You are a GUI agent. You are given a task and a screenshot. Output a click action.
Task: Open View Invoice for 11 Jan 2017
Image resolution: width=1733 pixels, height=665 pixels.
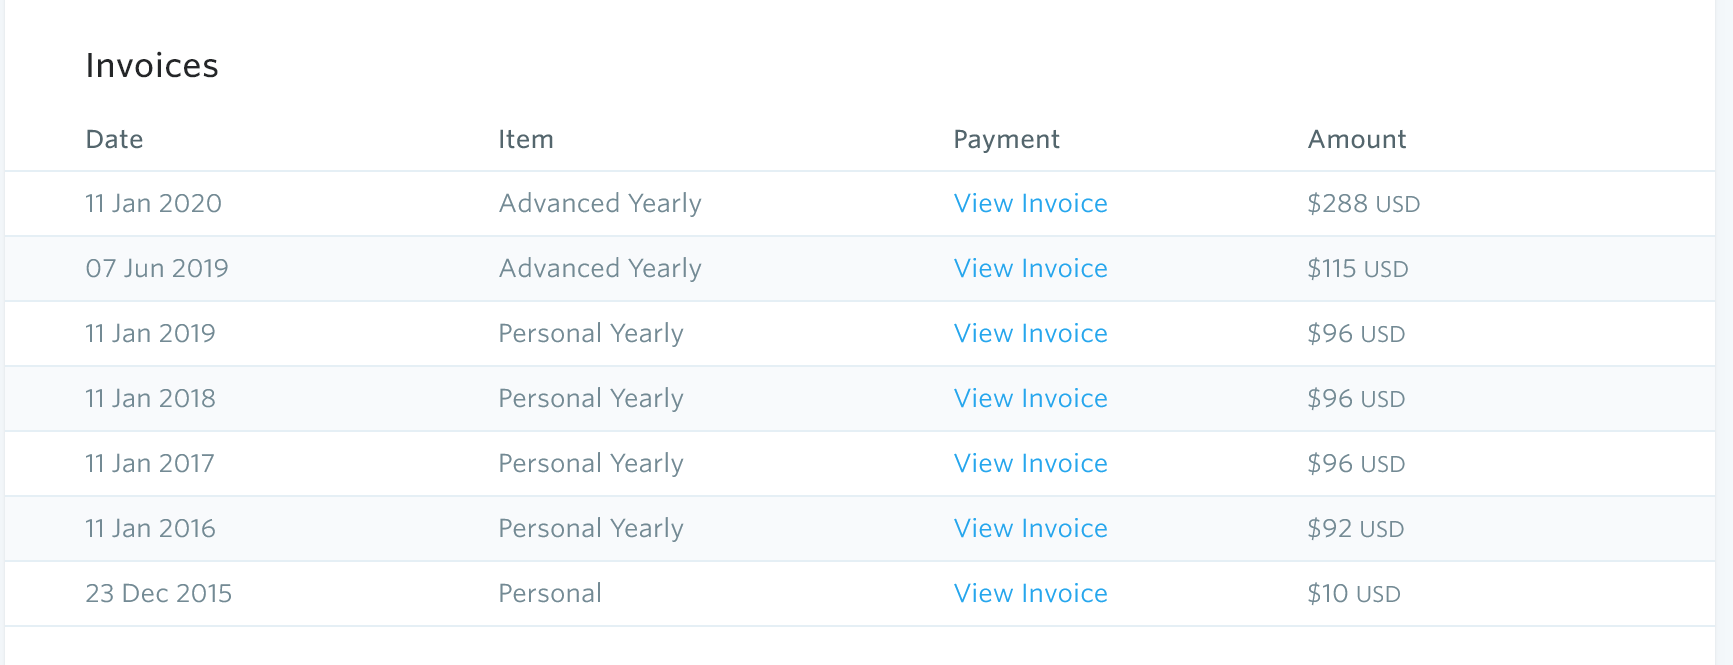[1030, 463]
